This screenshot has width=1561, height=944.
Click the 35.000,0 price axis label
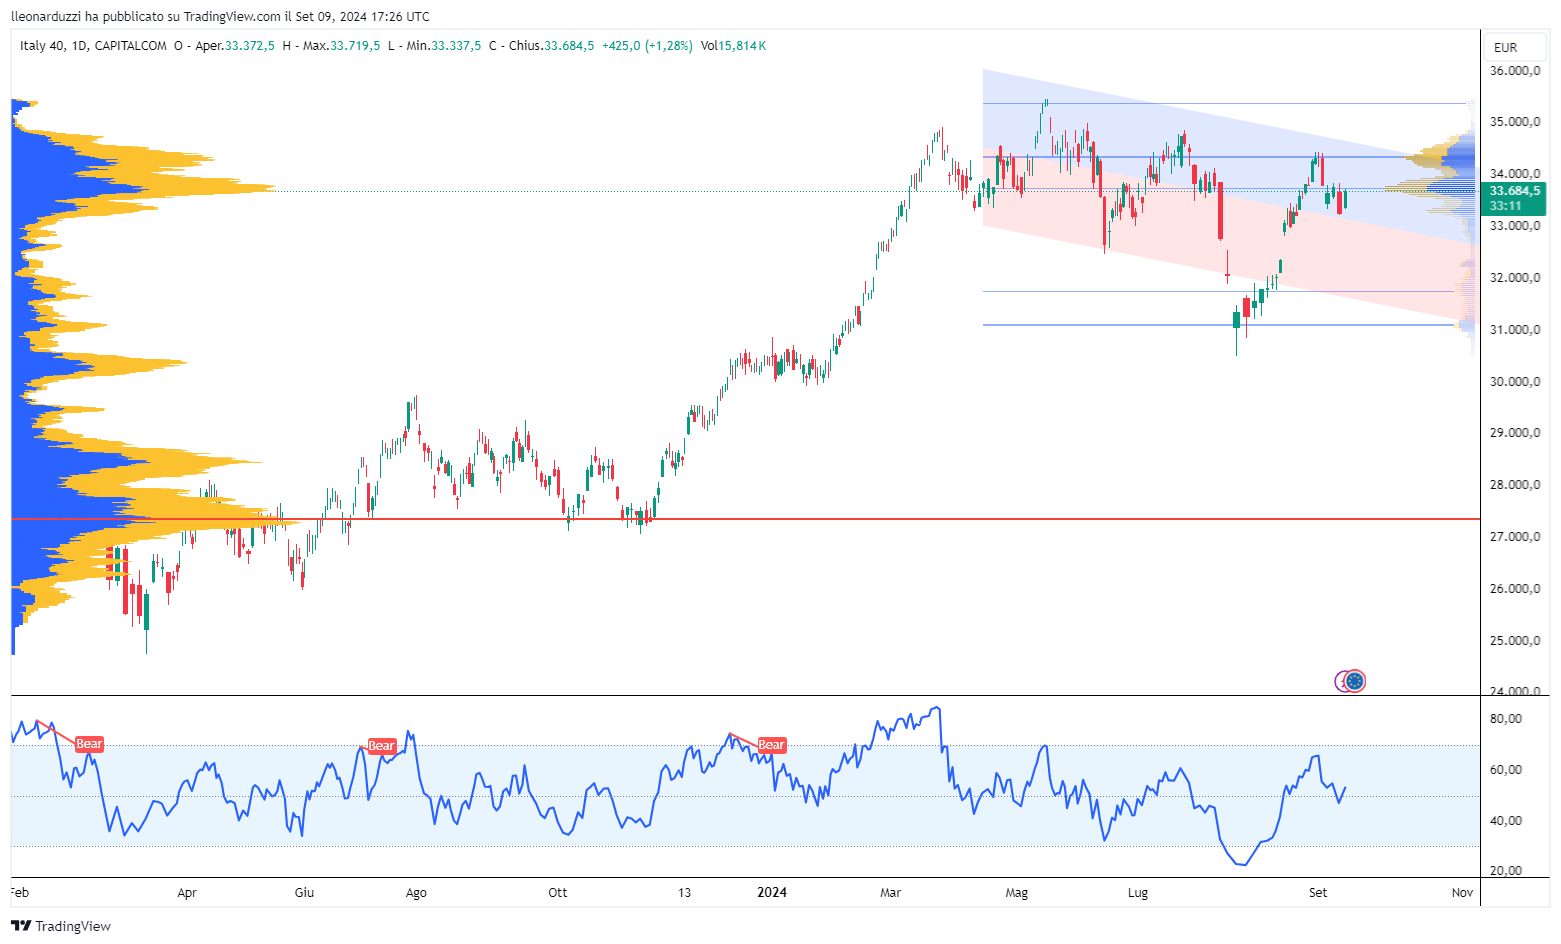click(1514, 122)
